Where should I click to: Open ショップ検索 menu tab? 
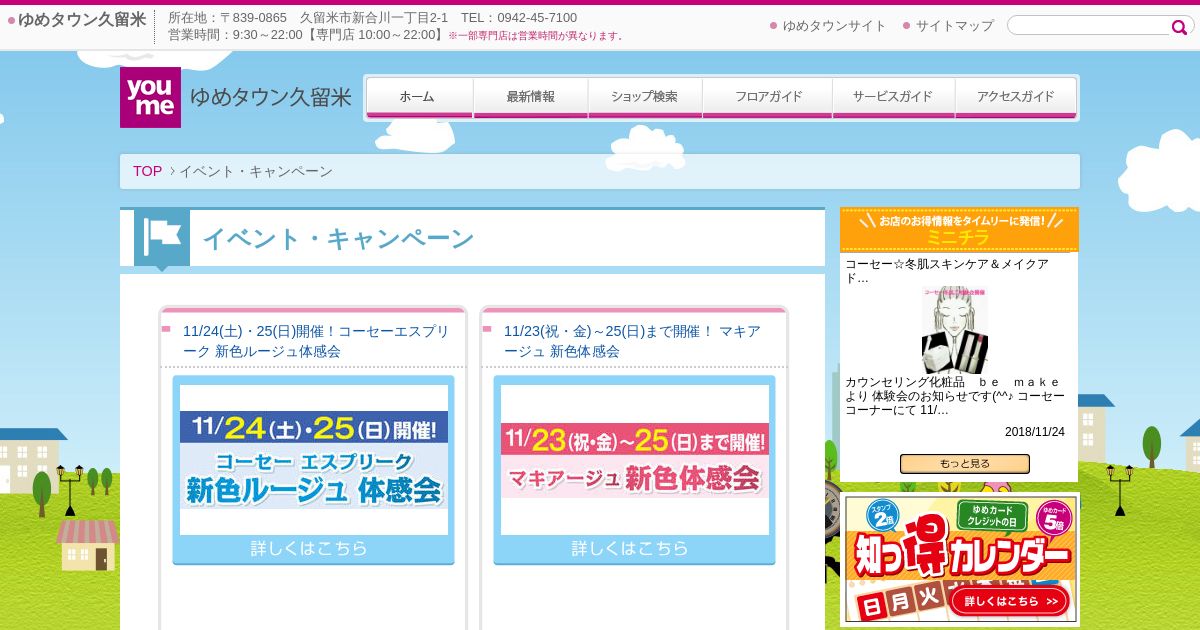[x=645, y=97]
